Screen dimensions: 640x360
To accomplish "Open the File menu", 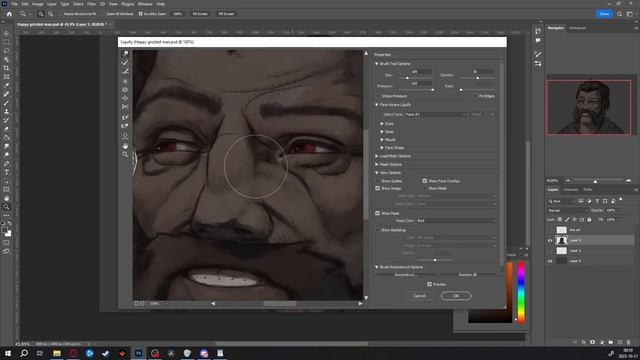I will click(x=15, y=4).
